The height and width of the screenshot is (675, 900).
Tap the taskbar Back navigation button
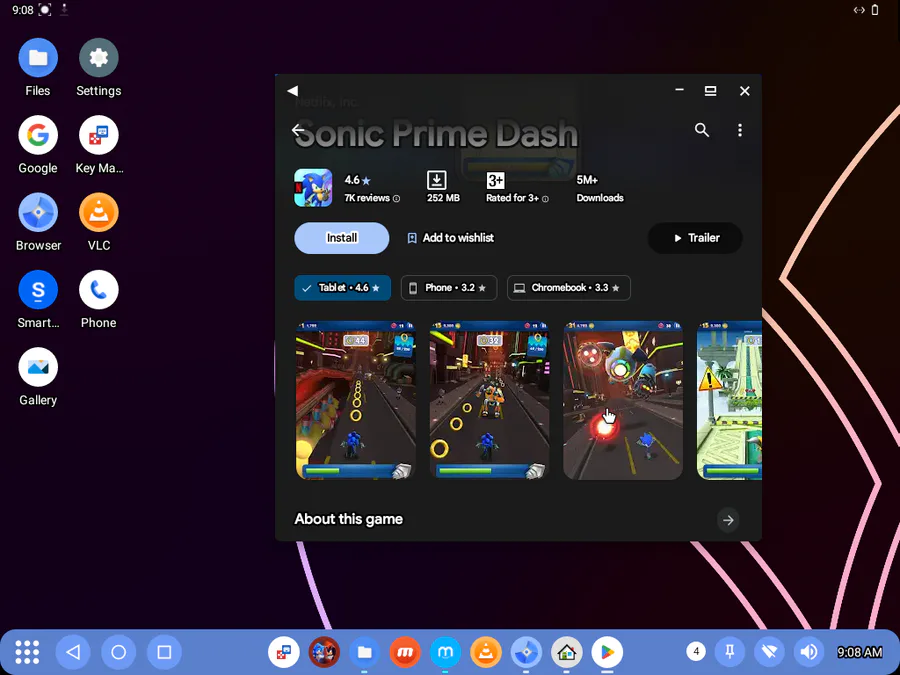tap(73, 652)
